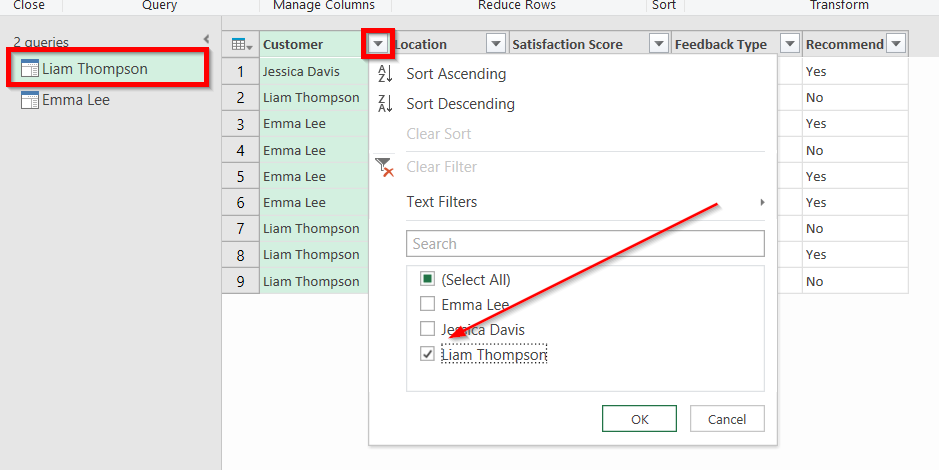Click the Emma Lee cell in row 4

point(314,150)
